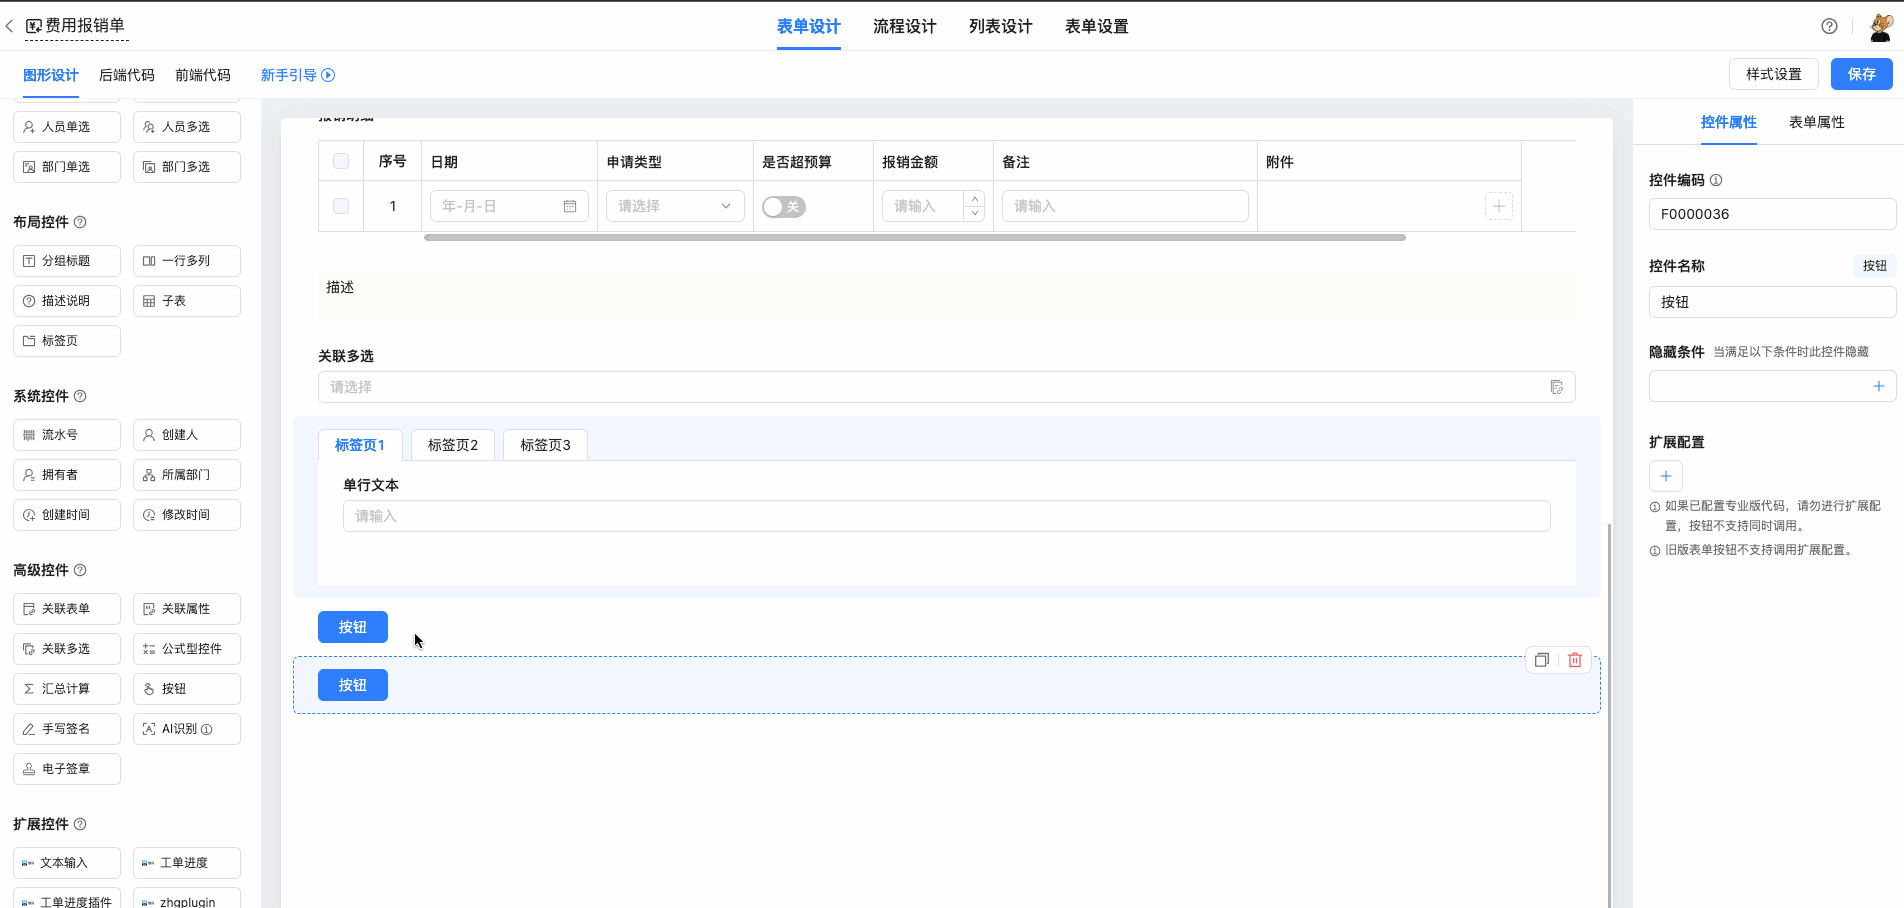The image size is (1904, 908).
Task: Open the help question mark icon
Action: (1829, 26)
